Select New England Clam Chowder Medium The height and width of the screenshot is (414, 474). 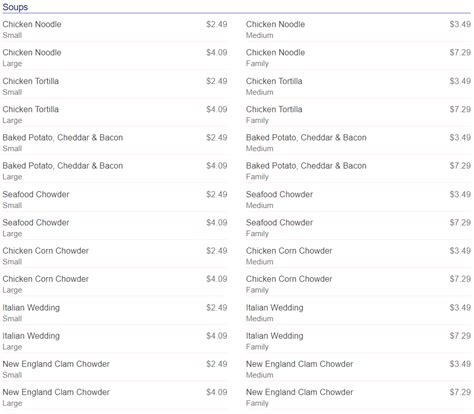pos(358,369)
